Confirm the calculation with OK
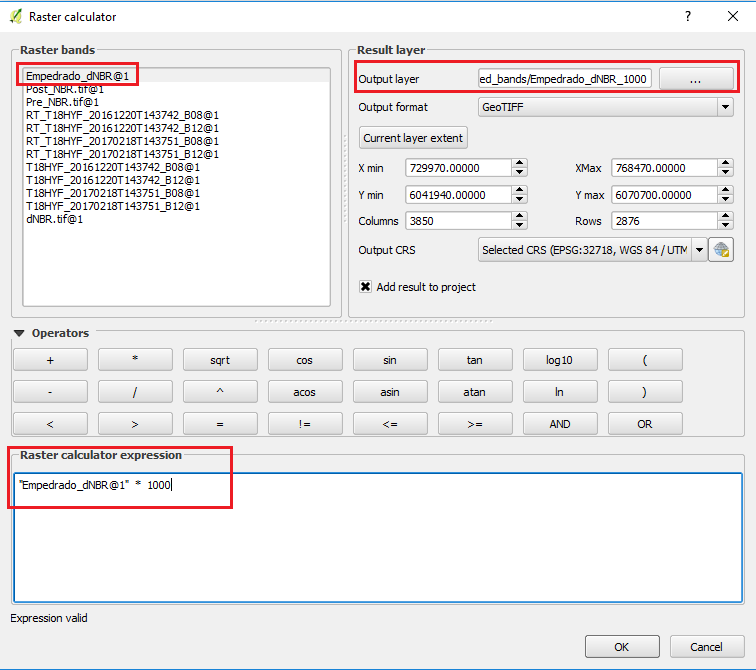Viewport: 756px width, 670px height. point(621,647)
